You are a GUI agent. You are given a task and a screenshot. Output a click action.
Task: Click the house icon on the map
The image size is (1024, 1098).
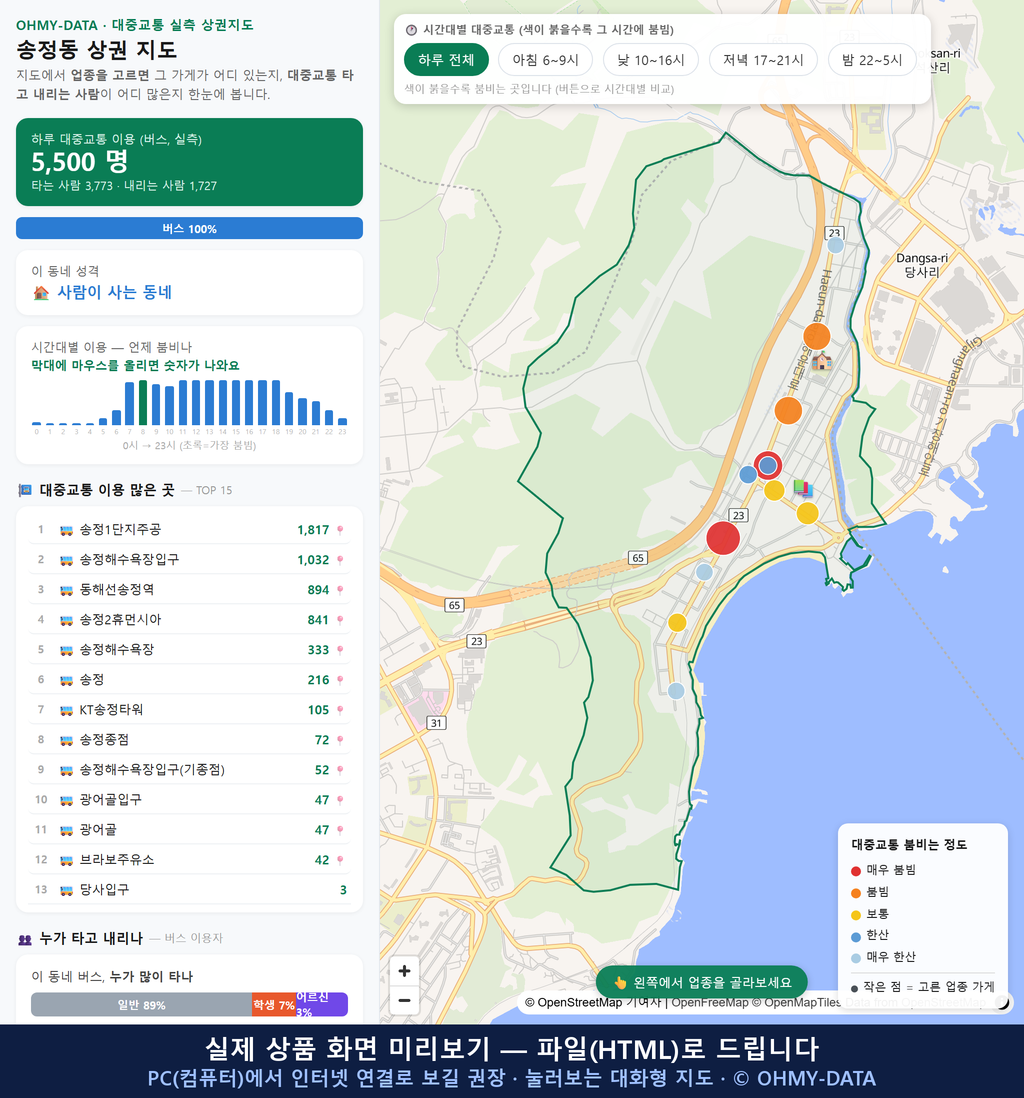pyautogui.click(x=822, y=361)
